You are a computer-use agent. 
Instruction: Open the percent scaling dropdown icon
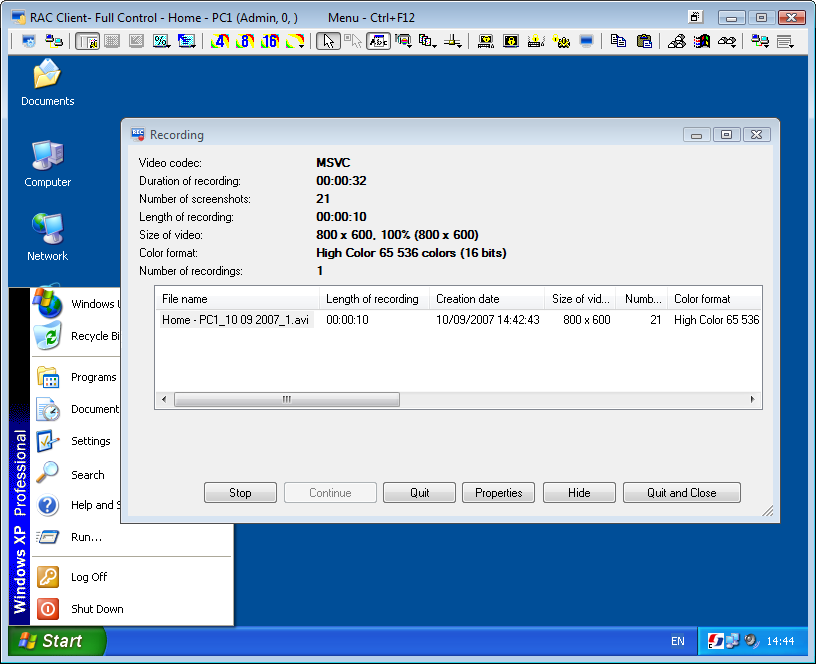tap(161, 41)
